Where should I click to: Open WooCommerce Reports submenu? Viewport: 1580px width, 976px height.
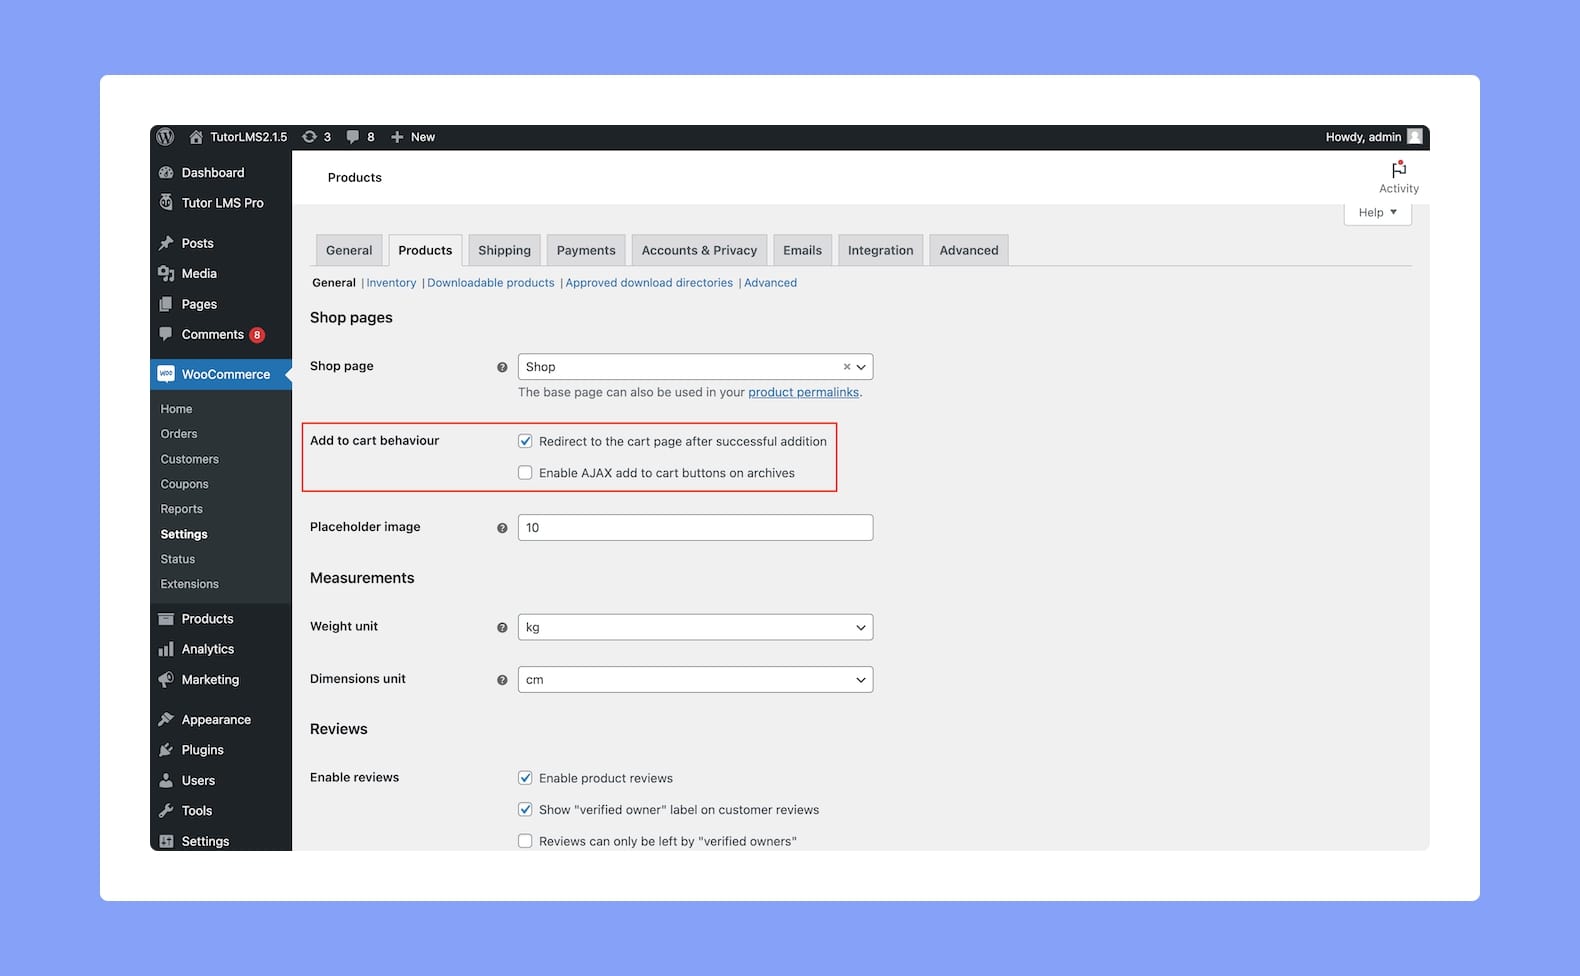pos(181,509)
